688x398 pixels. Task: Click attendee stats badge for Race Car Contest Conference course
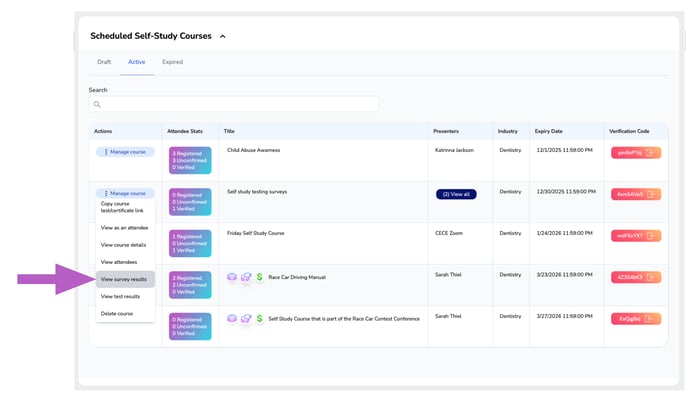tap(190, 326)
